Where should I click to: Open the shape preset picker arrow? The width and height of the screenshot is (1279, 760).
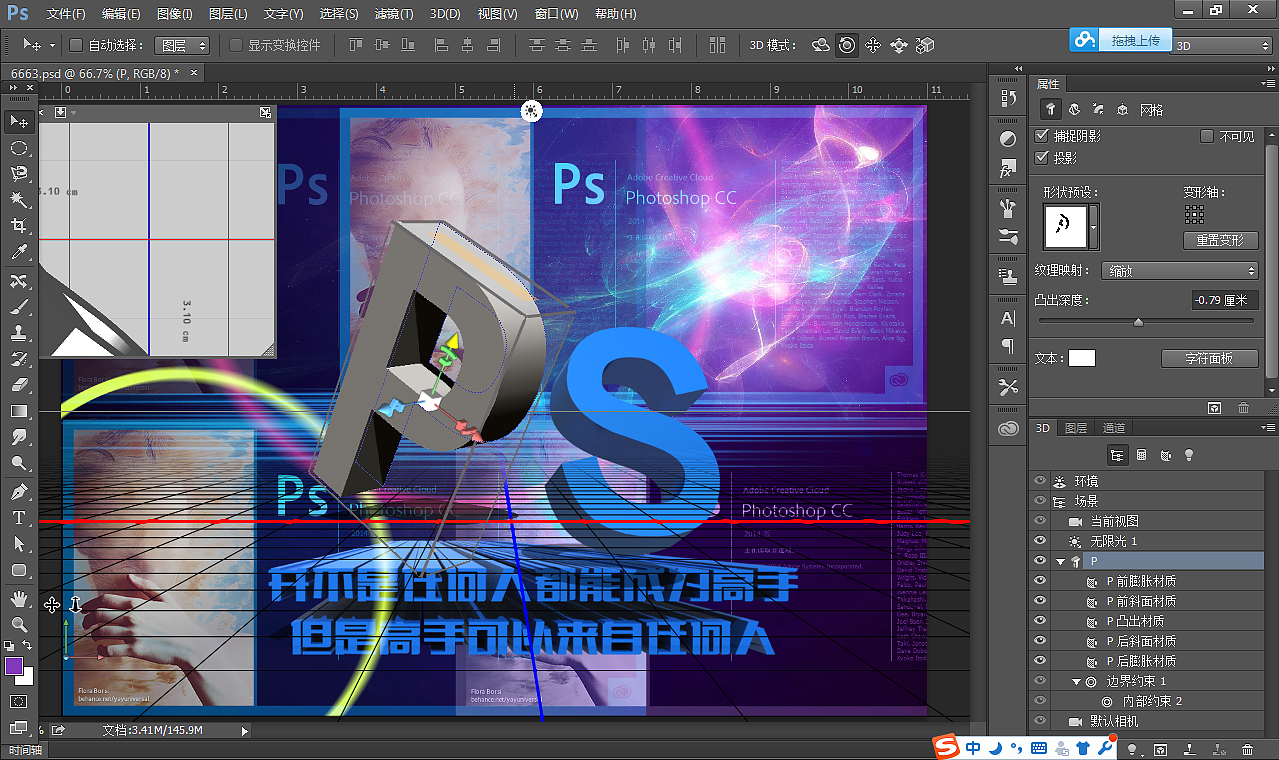click(x=1093, y=227)
